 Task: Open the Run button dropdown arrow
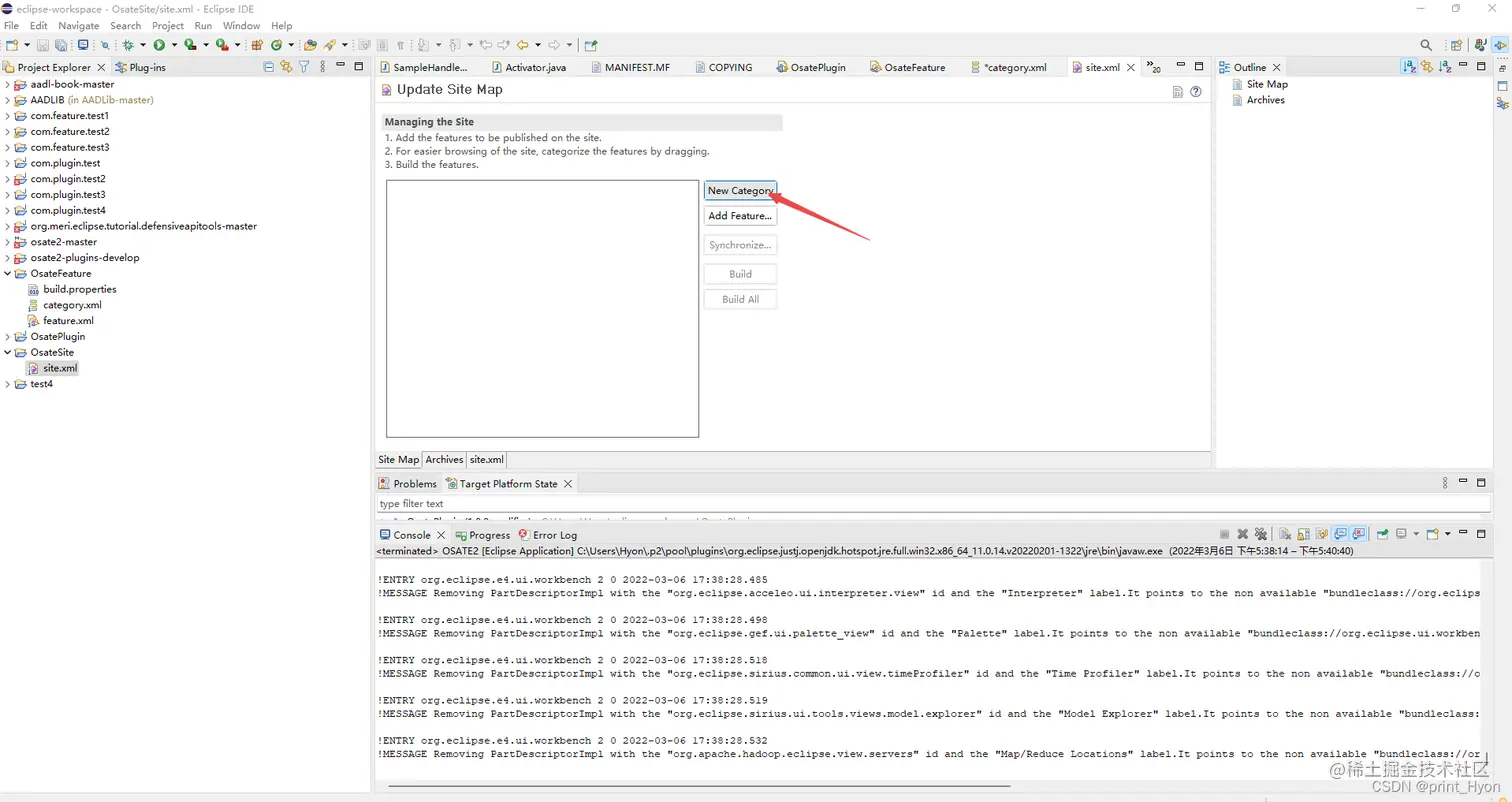[174, 45]
